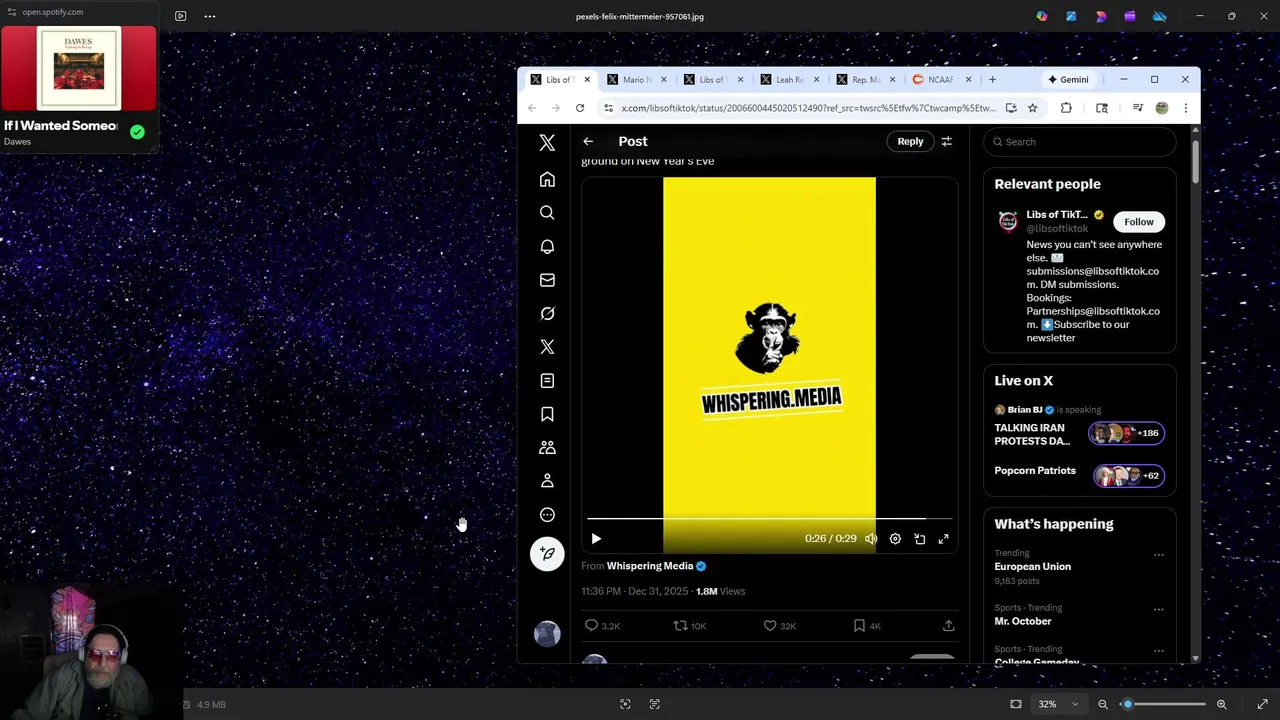Open the Photos app three-dot menu
The image size is (1280, 720).
tap(210, 16)
